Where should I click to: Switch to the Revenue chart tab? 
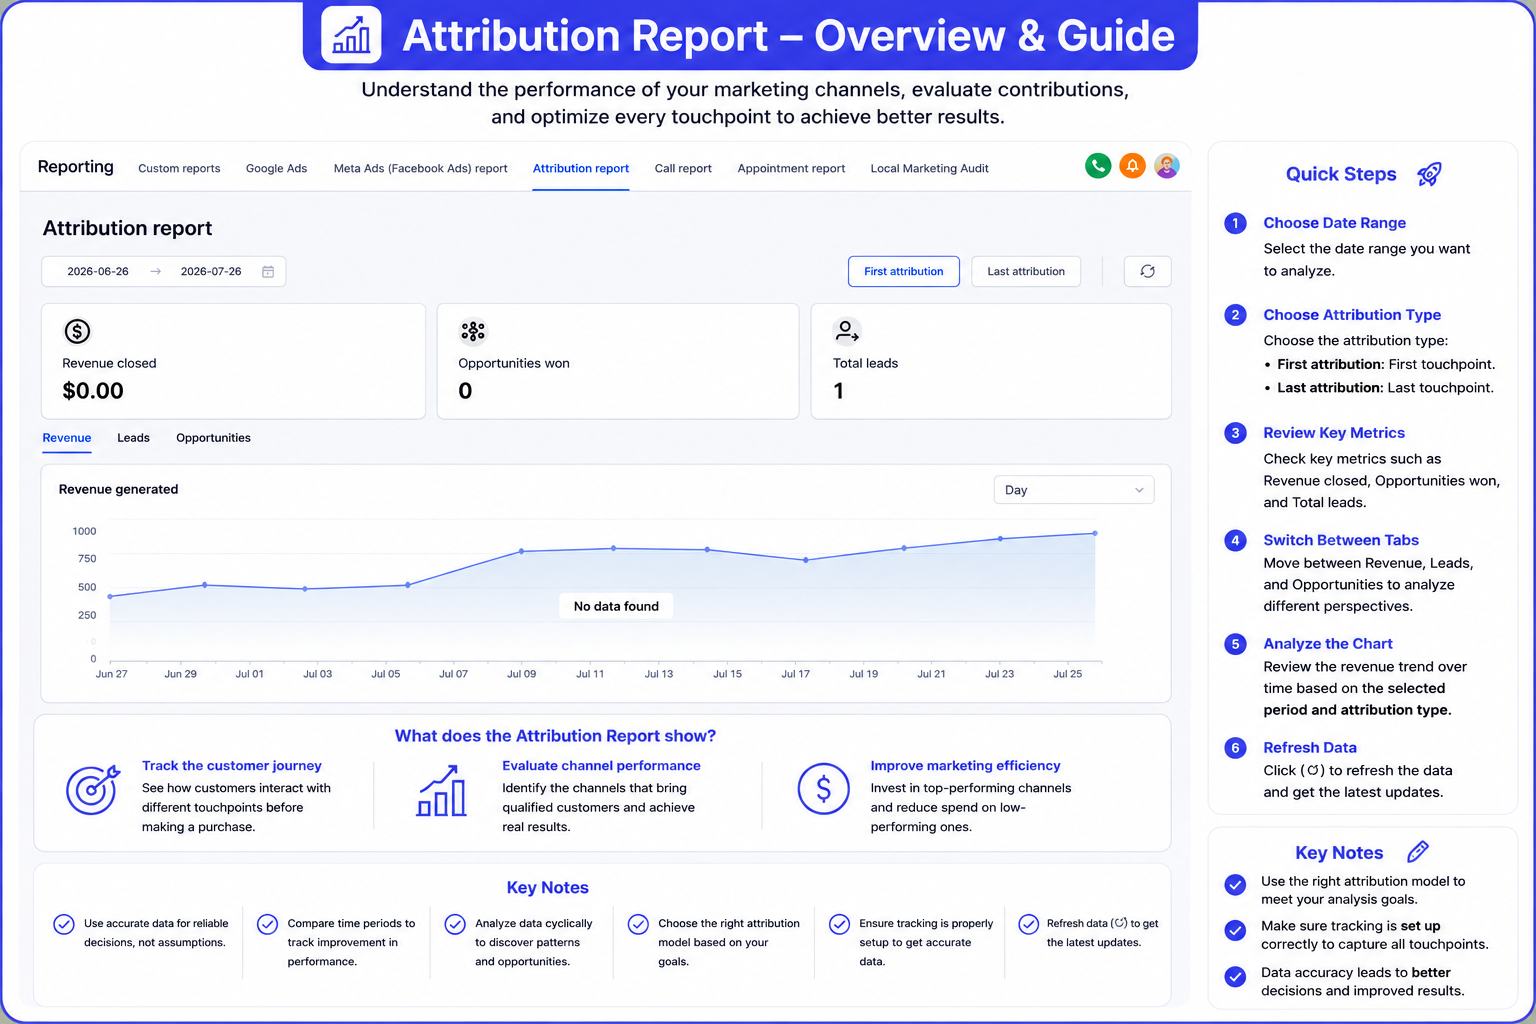67,438
